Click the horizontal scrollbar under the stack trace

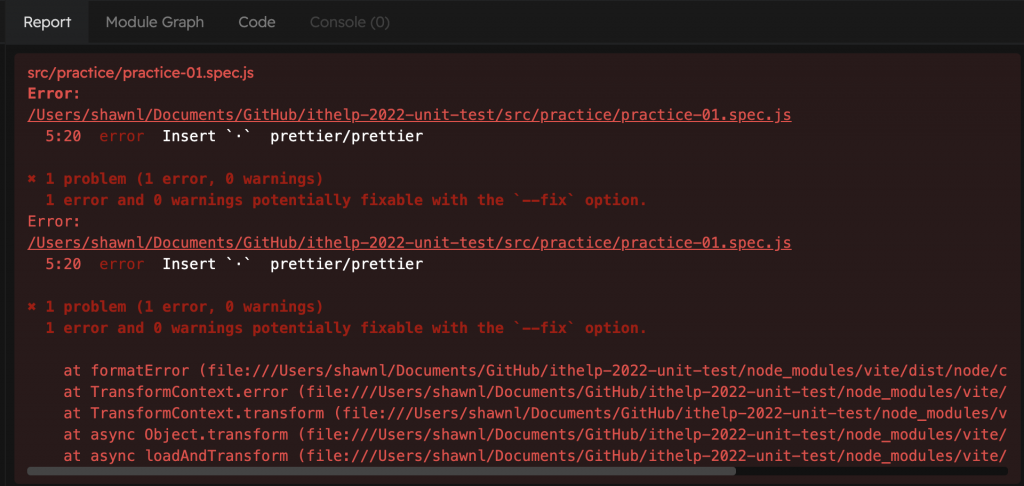click(380, 470)
